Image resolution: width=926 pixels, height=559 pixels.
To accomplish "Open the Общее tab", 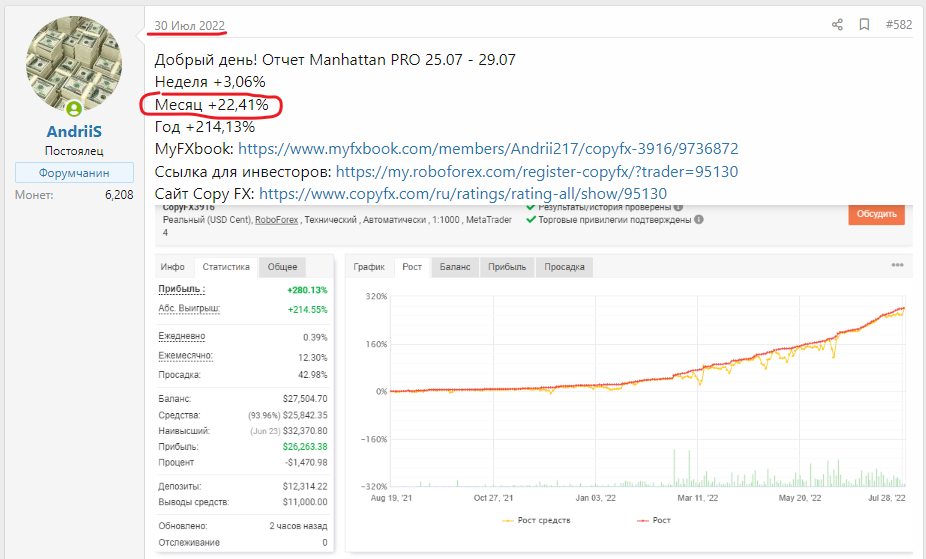I will tap(282, 267).
